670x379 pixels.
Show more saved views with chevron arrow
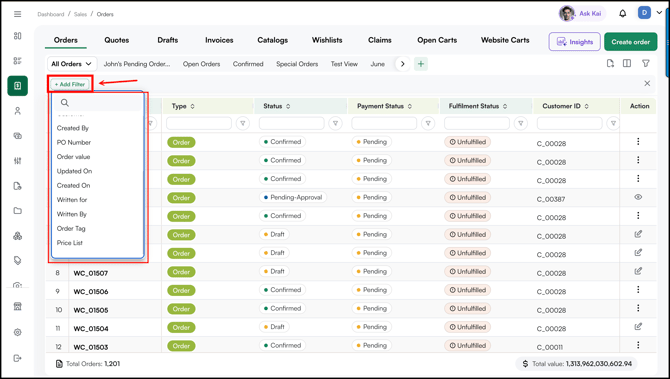403,64
